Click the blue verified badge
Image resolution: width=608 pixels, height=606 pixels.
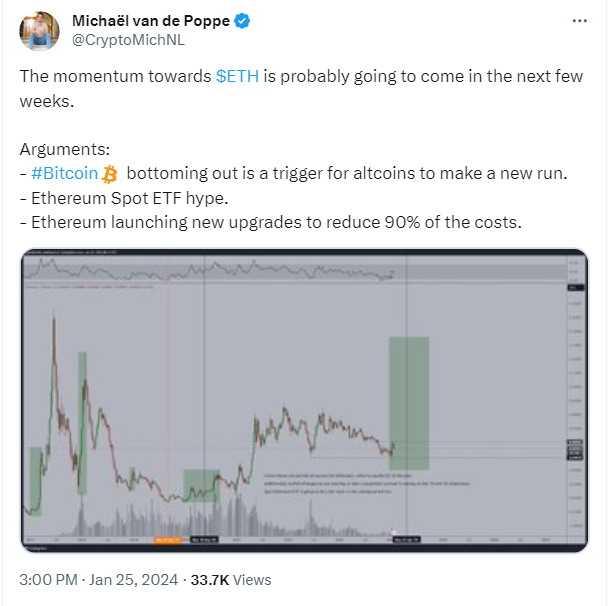click(x=242, y=21)
